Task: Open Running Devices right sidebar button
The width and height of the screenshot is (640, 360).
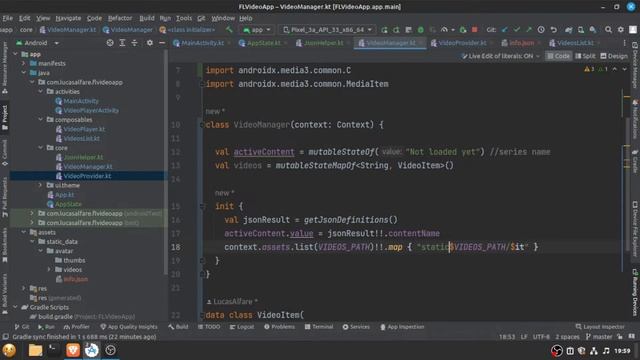Action: tap(635, 292)
